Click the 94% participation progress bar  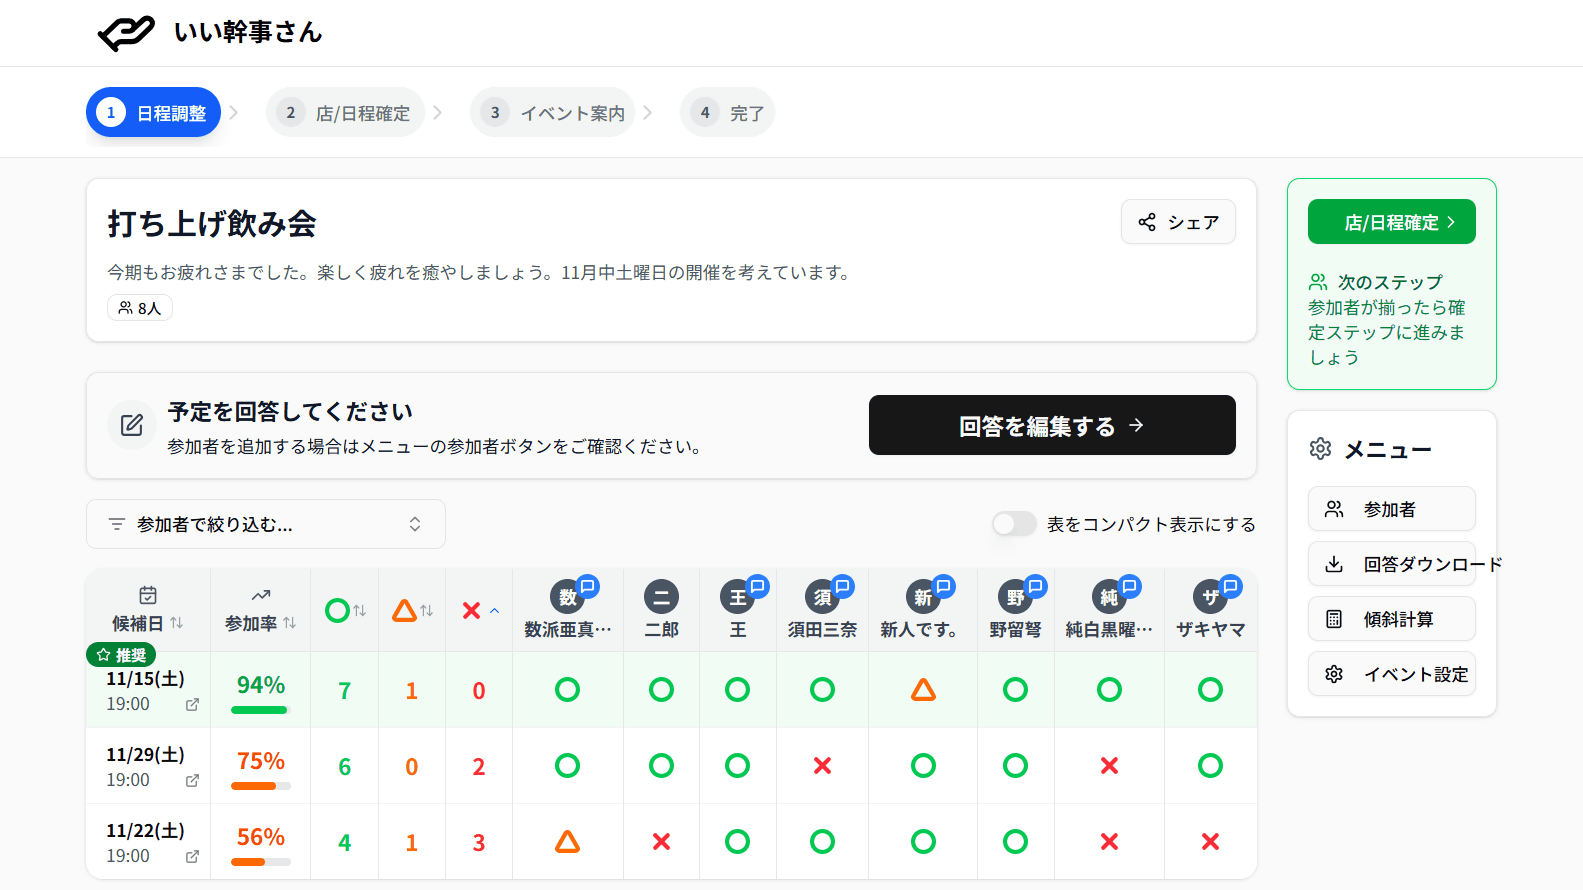259,710
